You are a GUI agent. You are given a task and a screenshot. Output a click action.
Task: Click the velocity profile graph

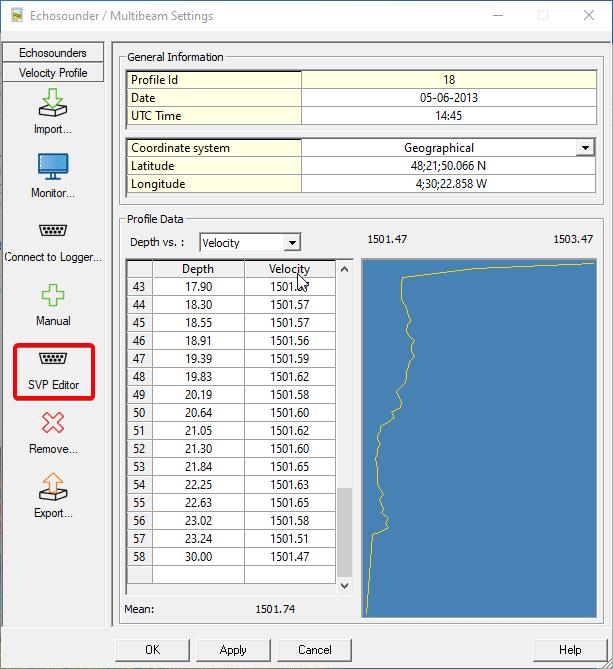pyautogui.click(x=479, y=438)
